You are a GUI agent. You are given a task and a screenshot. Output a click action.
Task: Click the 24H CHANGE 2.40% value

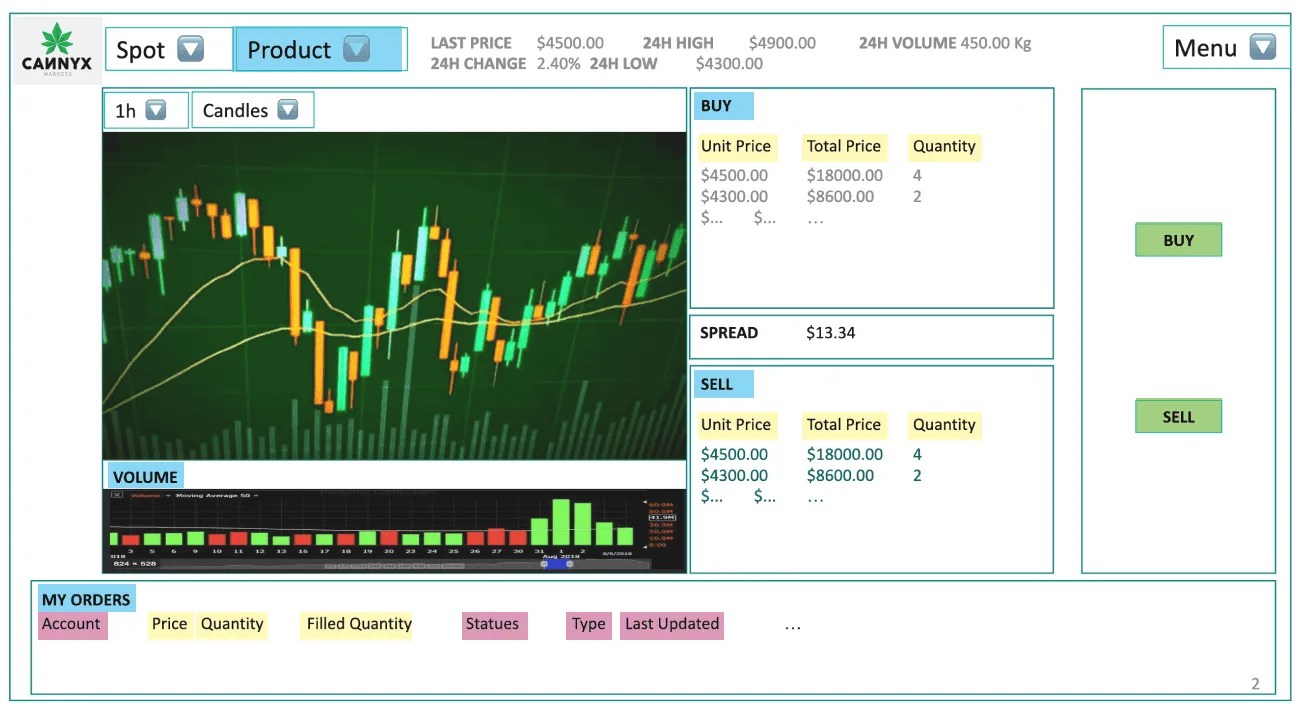[559, 64]
